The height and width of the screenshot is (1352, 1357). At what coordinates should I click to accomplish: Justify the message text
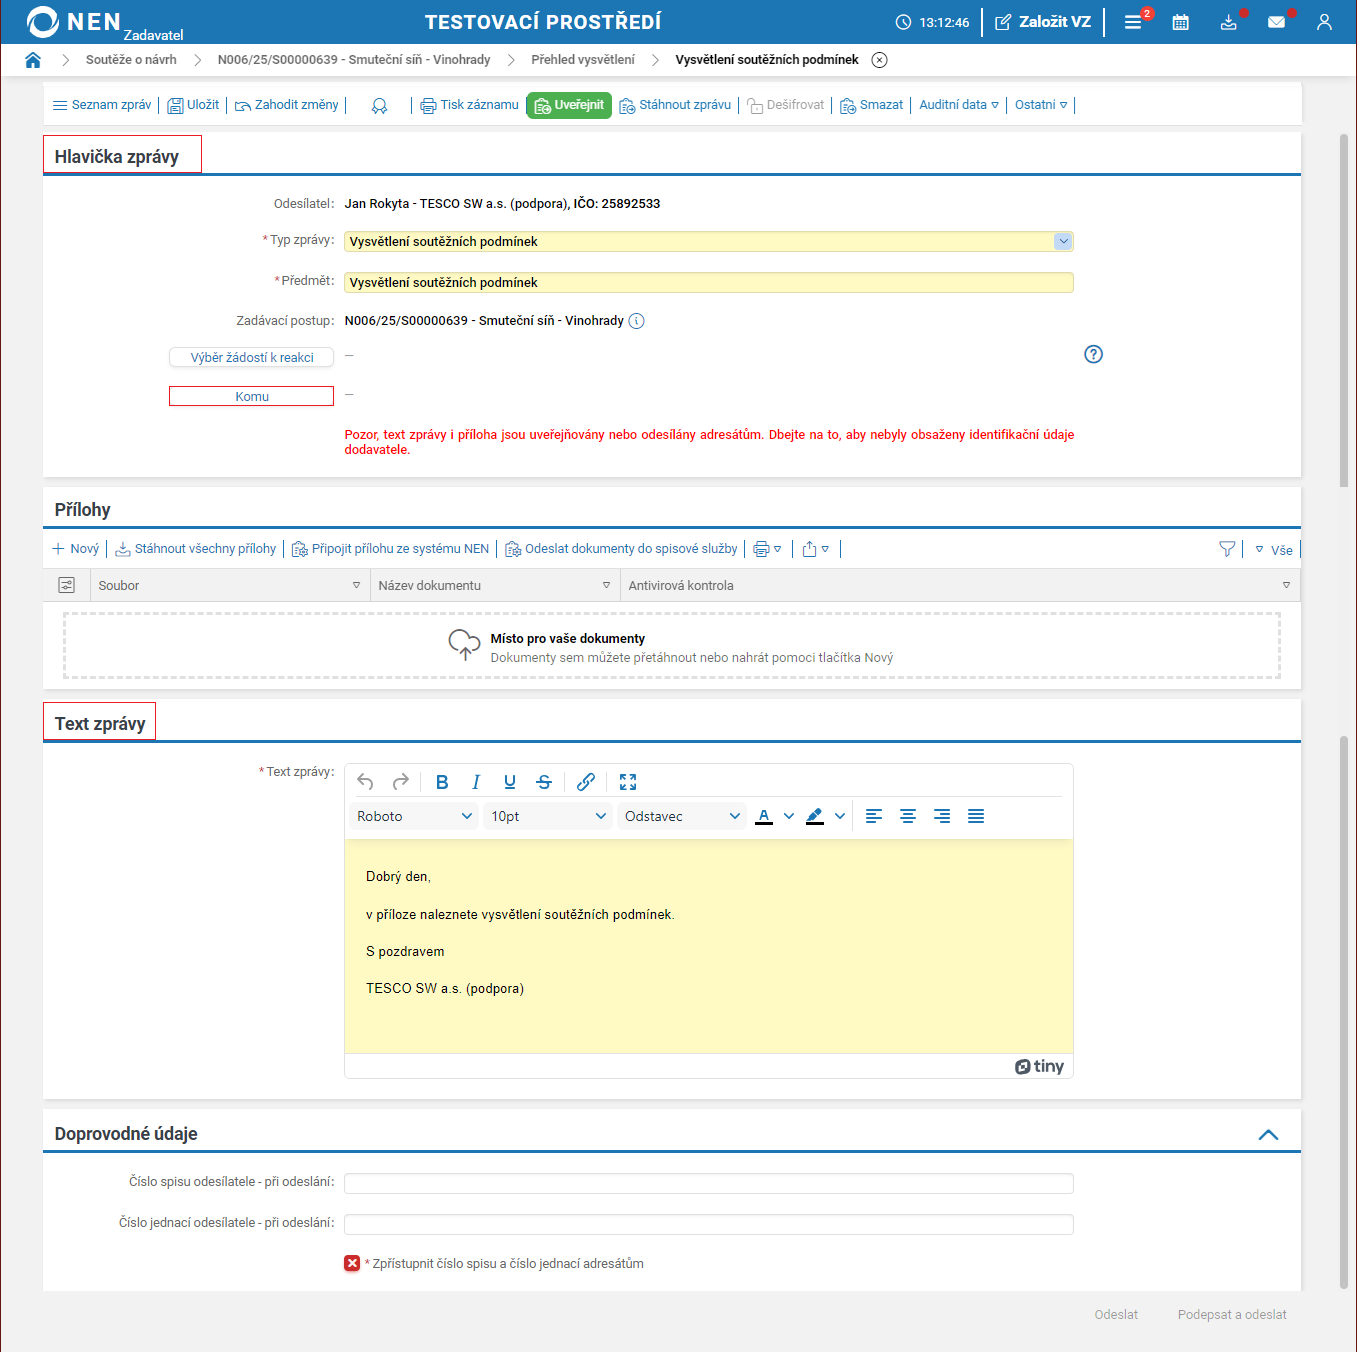click(x=976, y=816)
